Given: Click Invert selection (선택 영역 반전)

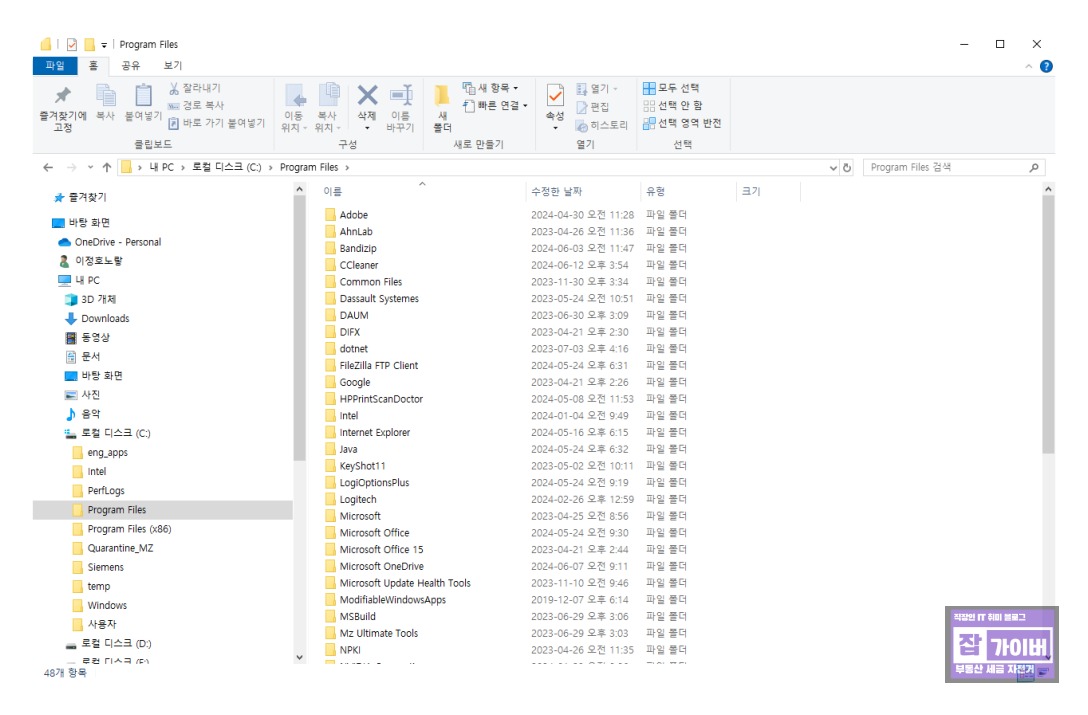Looking at the screenshot, I should click(682, 124).
